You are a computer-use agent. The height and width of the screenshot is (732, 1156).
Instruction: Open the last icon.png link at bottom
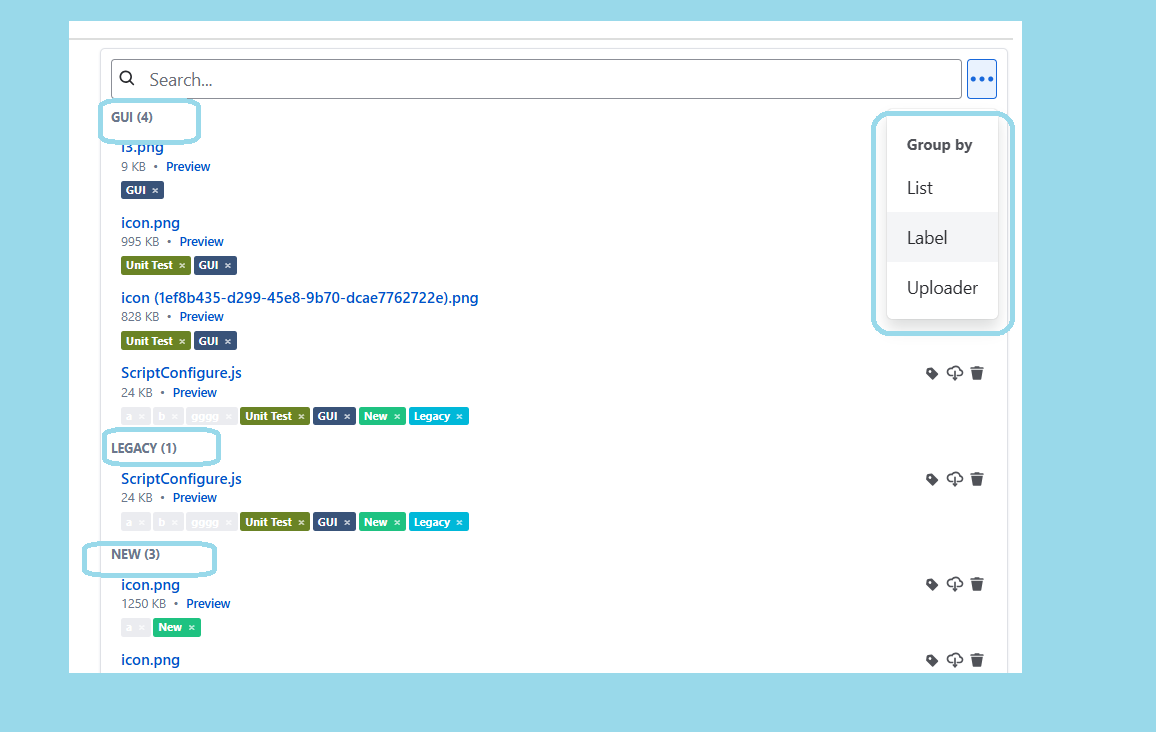pyautogui.click(x=150, y=660)
